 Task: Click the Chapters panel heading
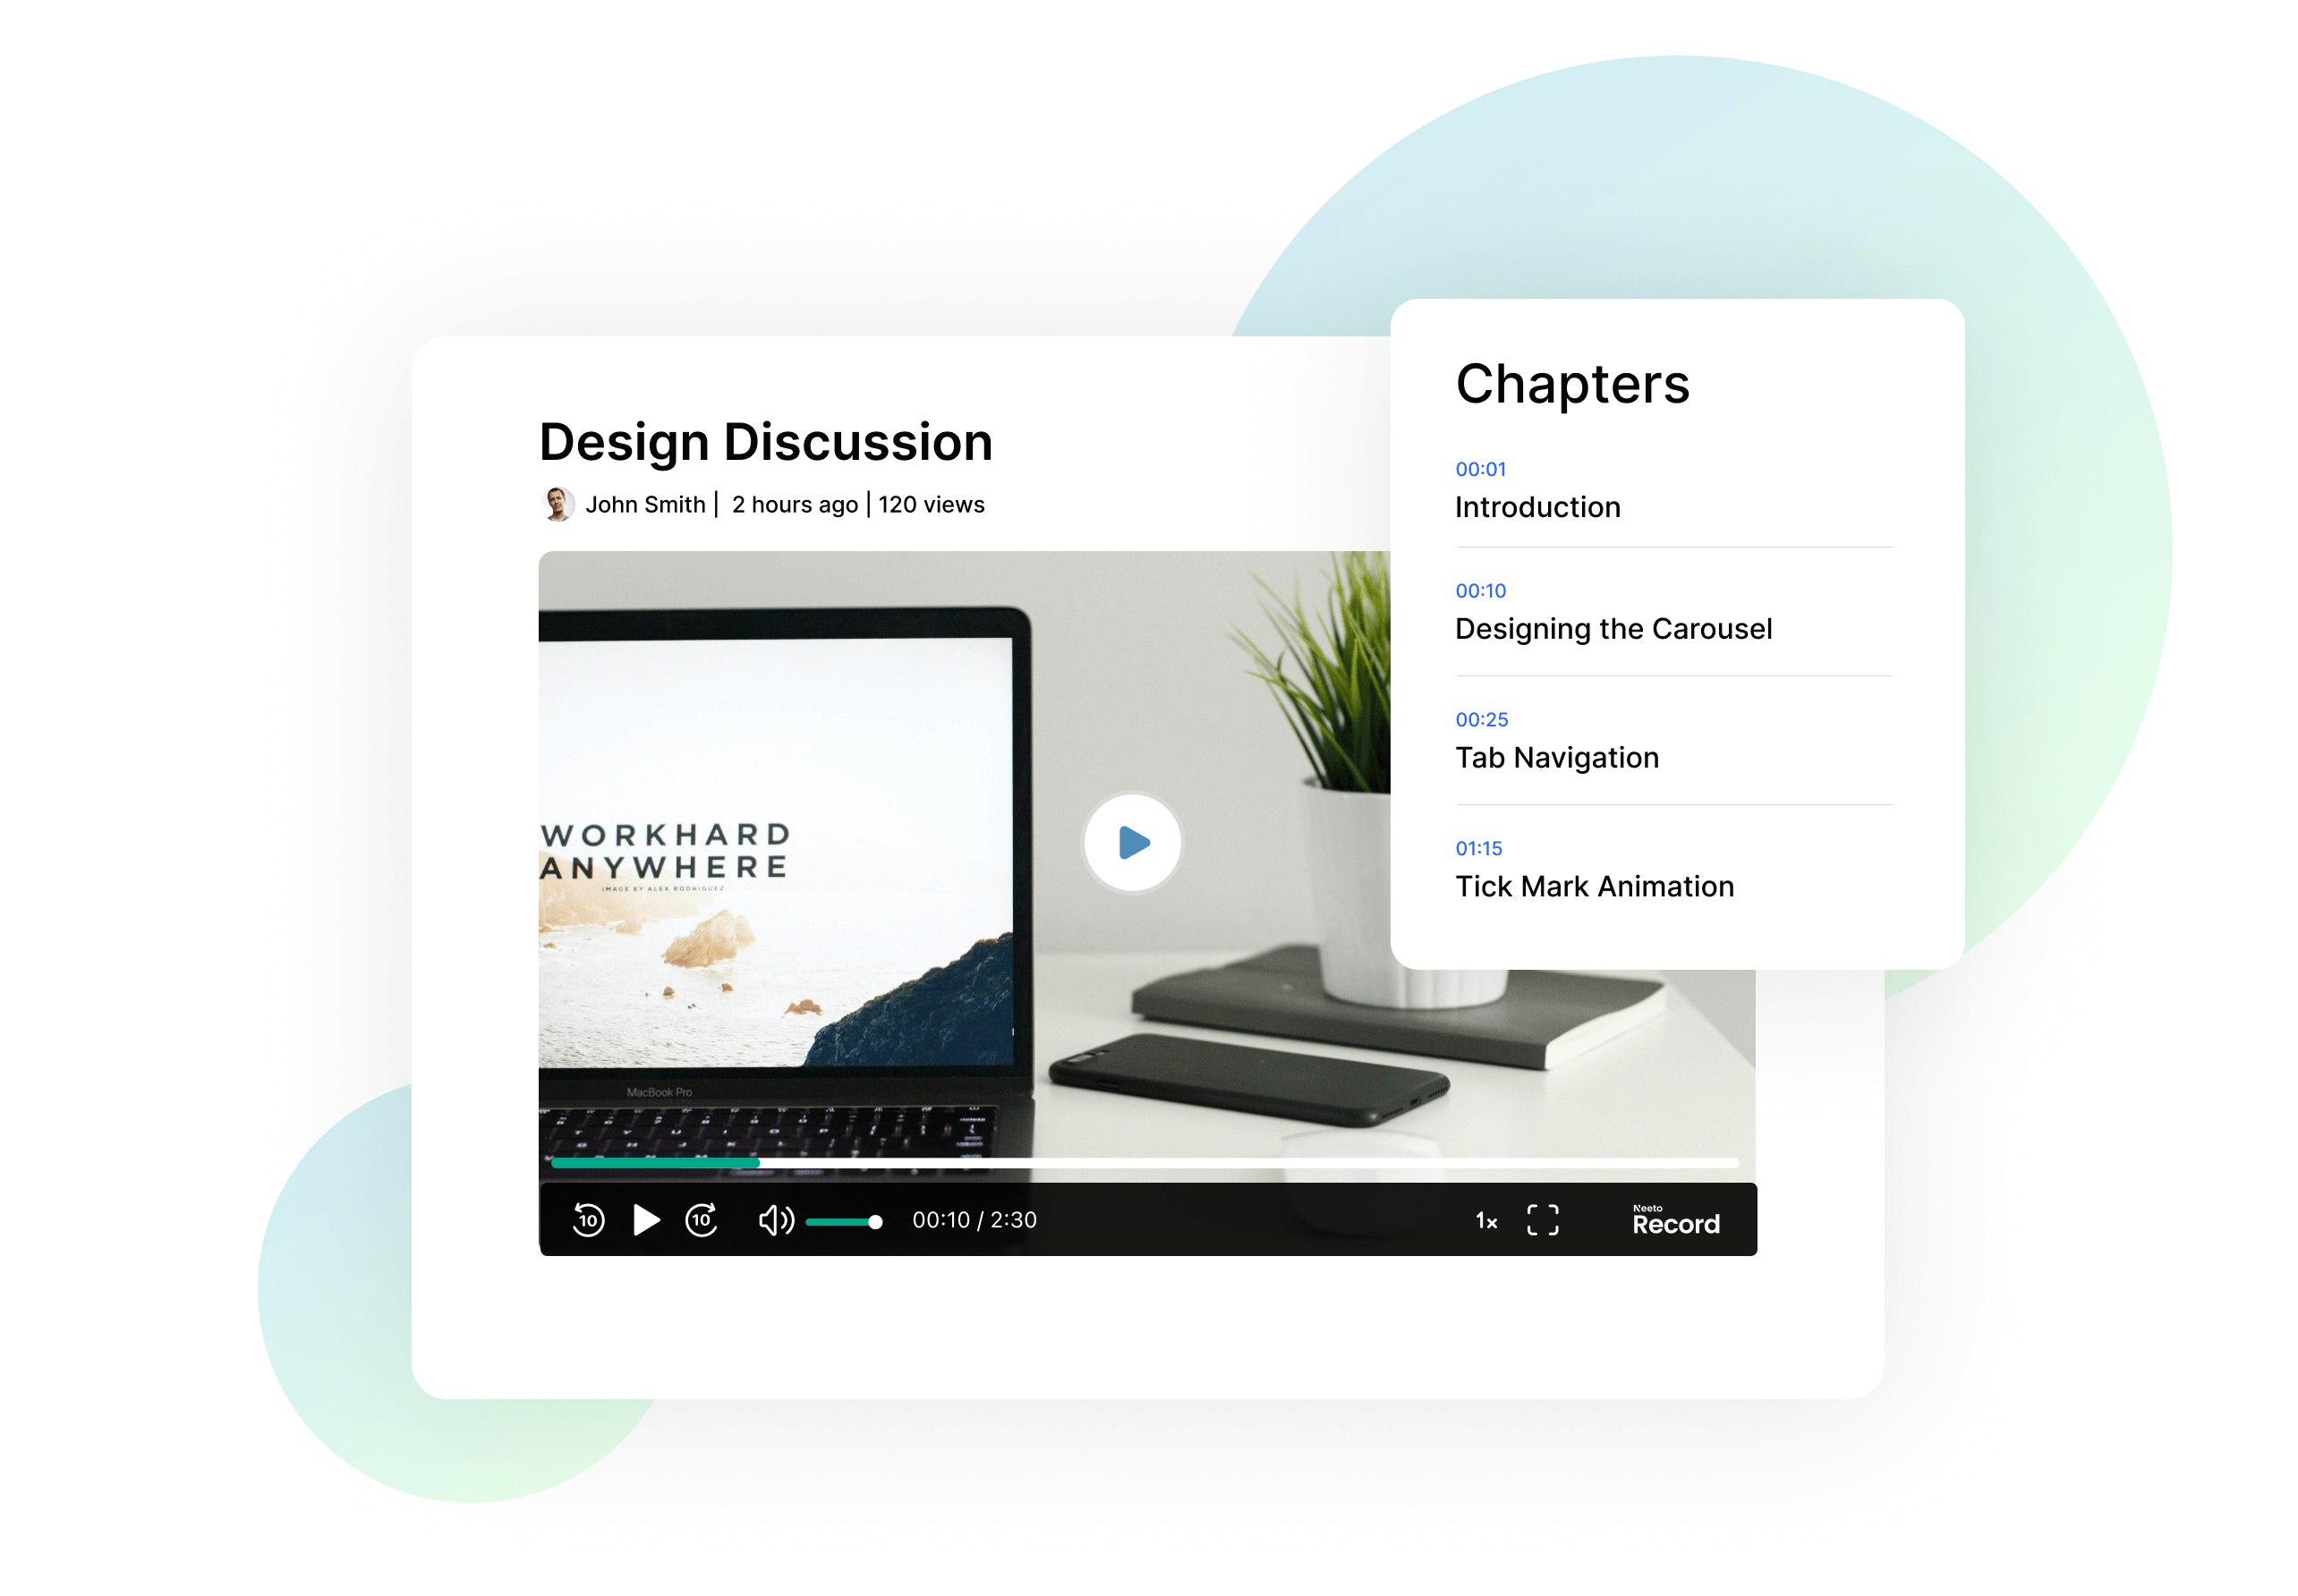(x=1571, y=382)
